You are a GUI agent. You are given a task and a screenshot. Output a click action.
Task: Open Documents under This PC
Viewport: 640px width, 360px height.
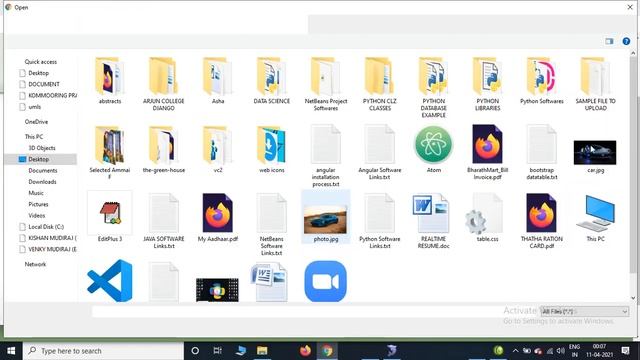[43, 170]
